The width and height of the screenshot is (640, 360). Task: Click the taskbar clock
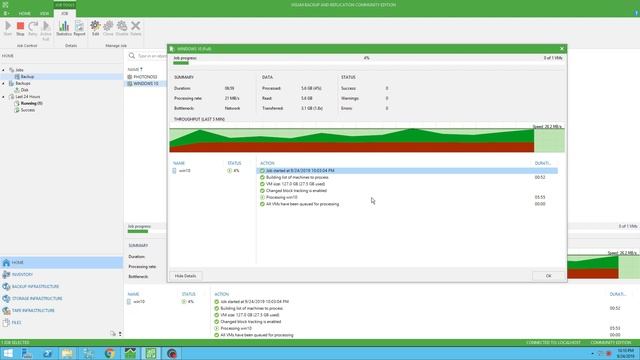[625, 353]
